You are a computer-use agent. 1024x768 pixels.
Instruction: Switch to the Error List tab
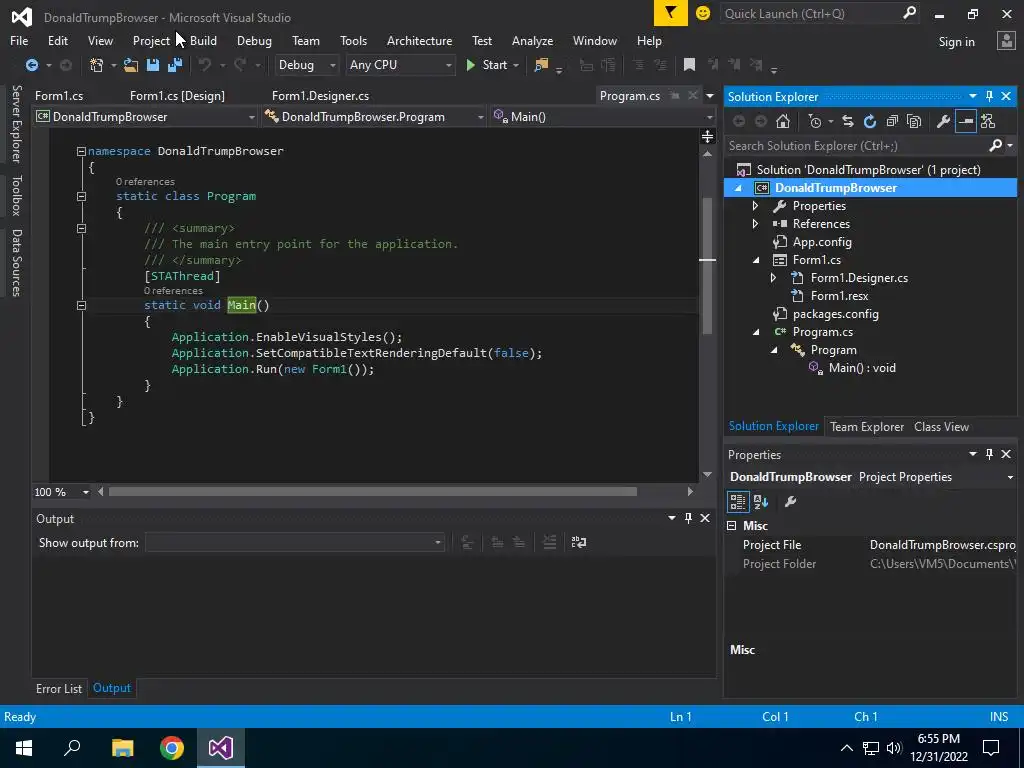tap(59, 688)
